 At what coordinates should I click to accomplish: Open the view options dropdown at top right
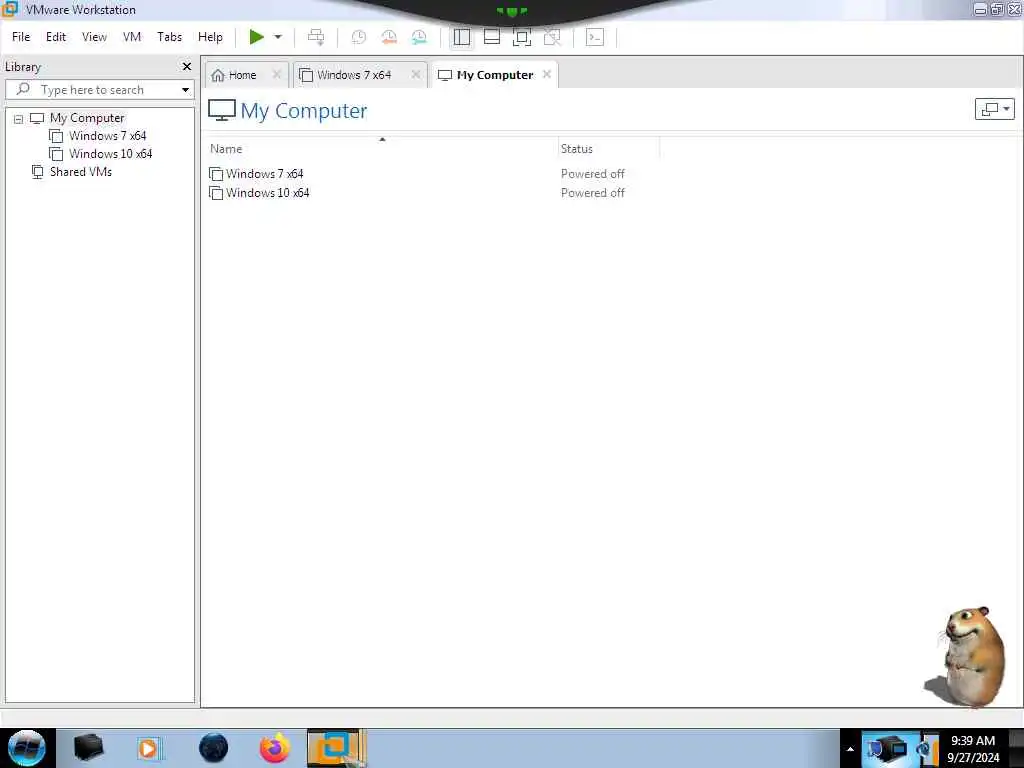click(994, 109)
